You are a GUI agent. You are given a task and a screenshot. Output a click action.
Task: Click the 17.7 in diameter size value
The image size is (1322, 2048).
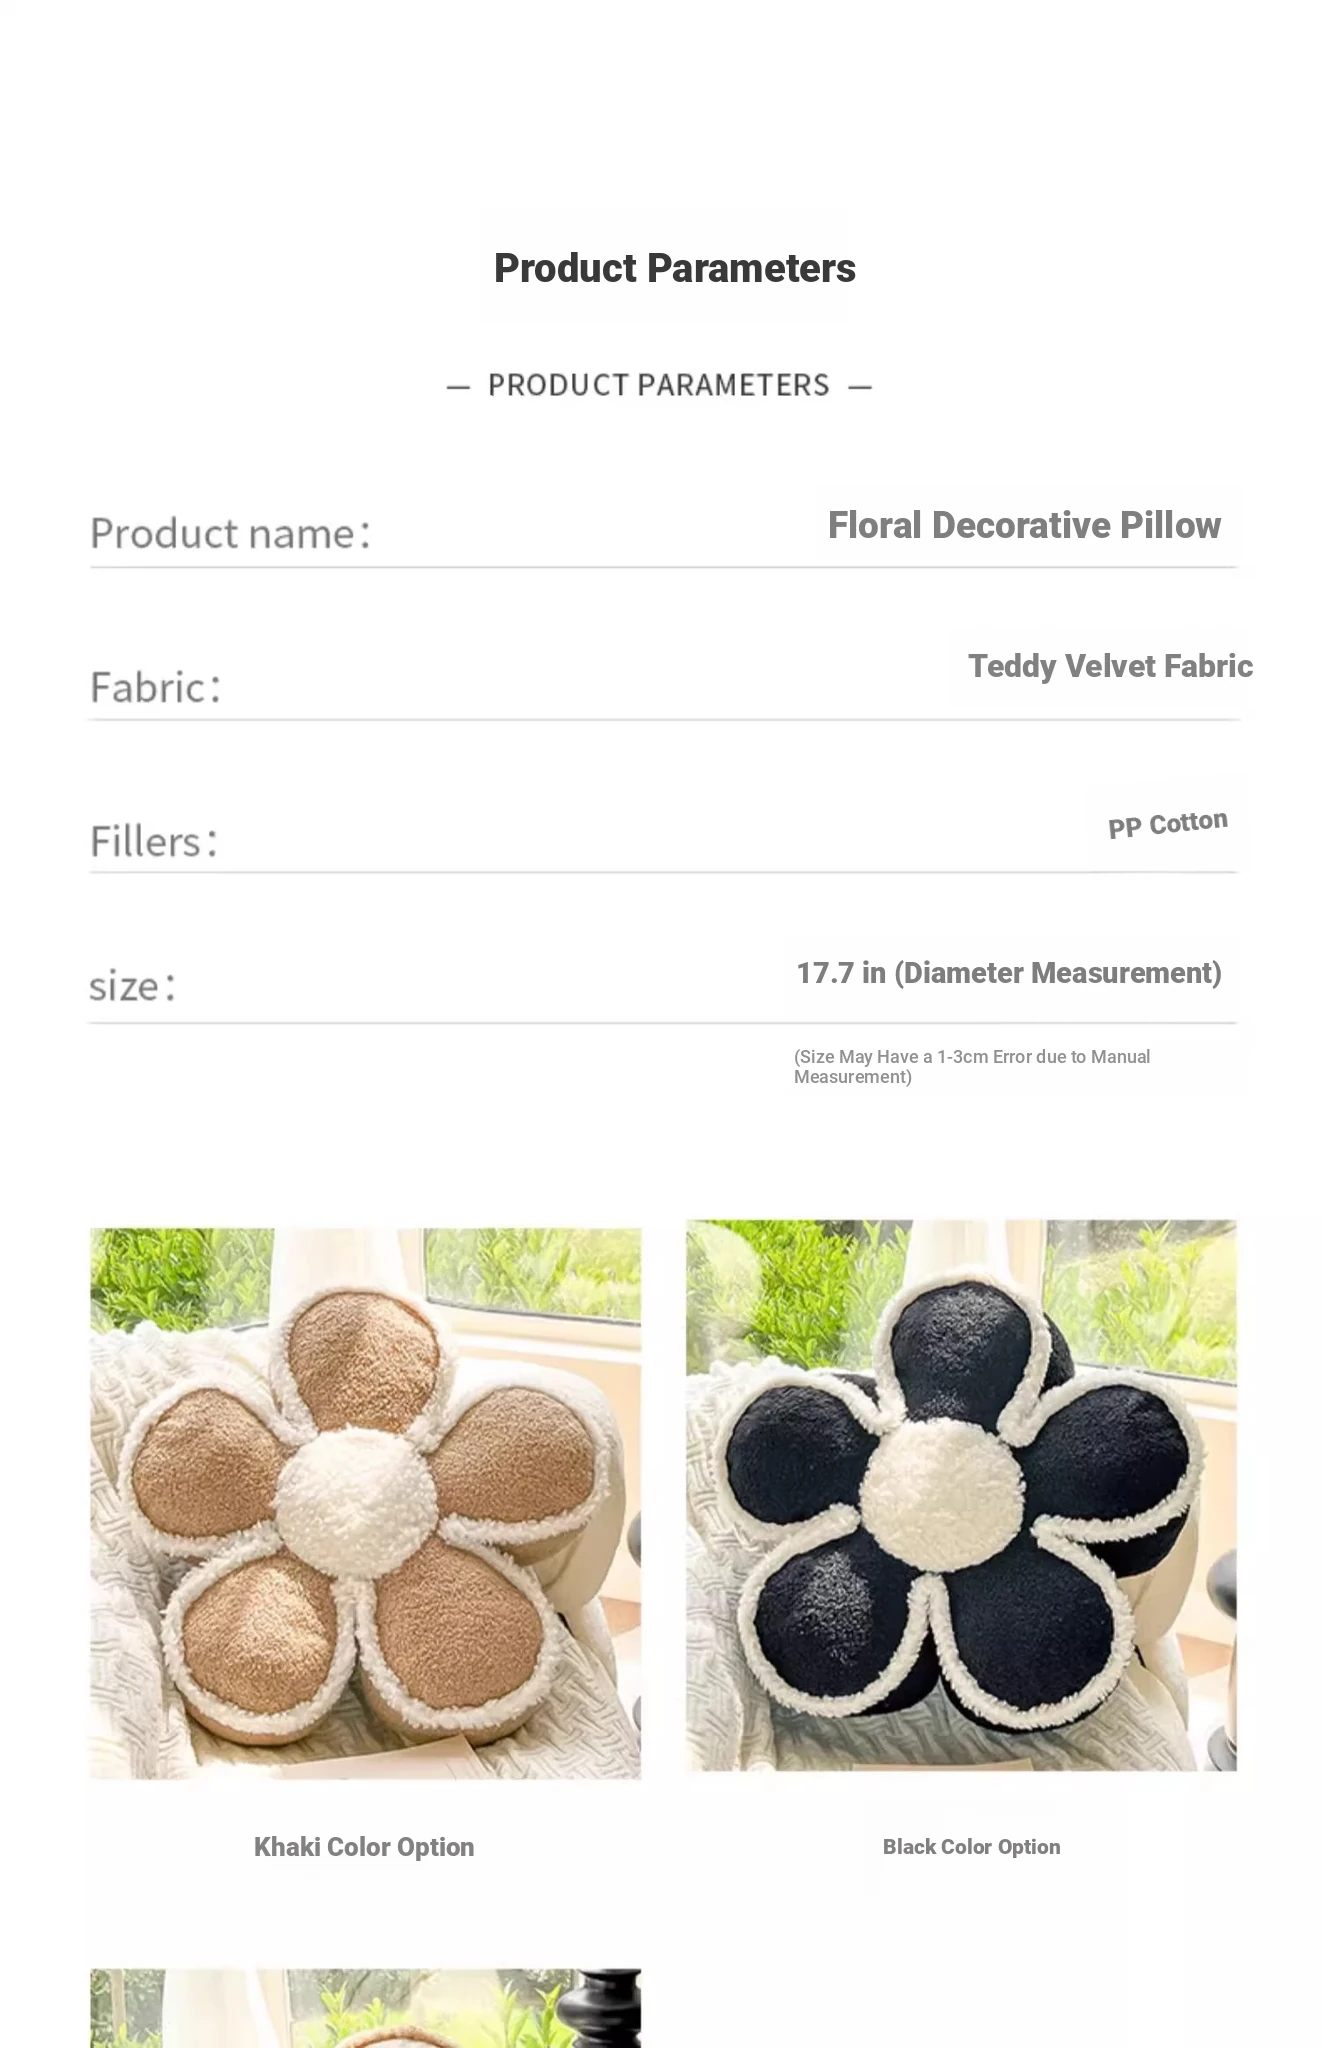(x=1009, y=973)
